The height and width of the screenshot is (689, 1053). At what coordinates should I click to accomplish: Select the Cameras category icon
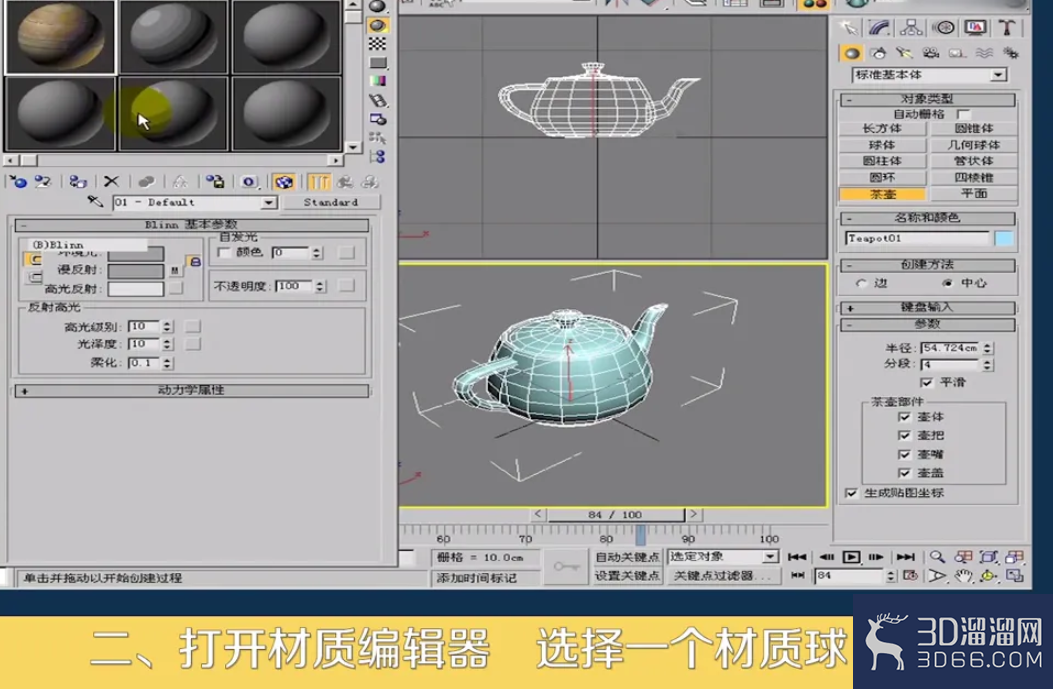[930, 53]
